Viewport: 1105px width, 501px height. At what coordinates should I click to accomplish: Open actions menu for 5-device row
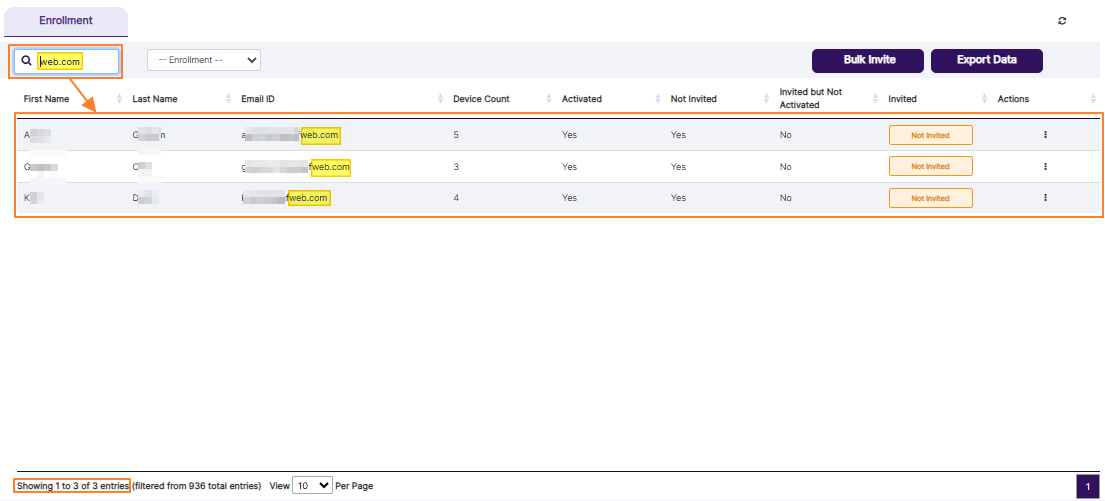[x=1045, y=135]
